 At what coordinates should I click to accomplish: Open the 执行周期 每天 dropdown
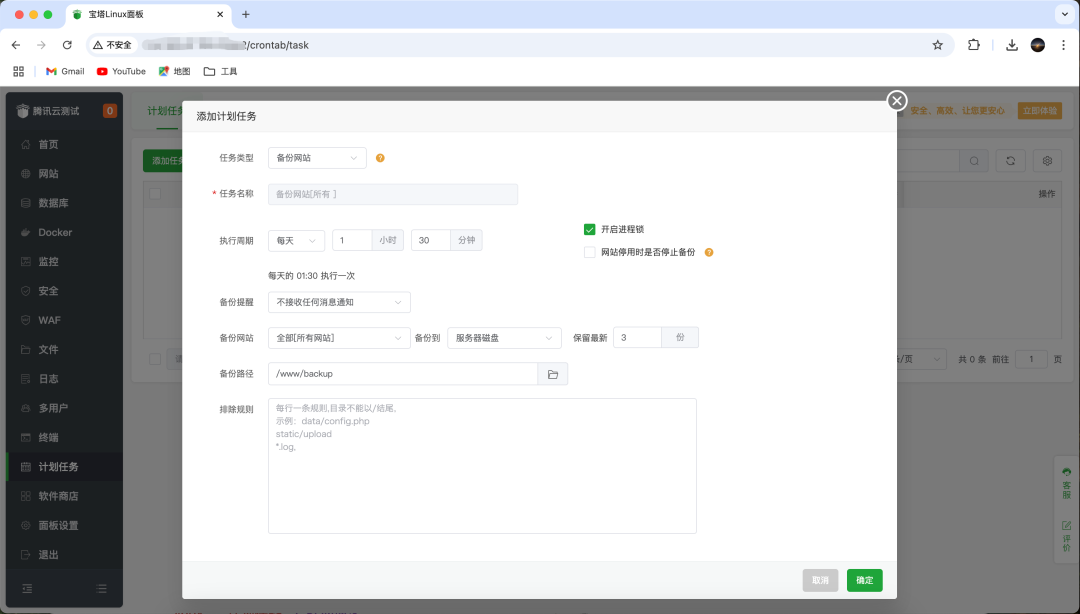(x=296, y=241)
